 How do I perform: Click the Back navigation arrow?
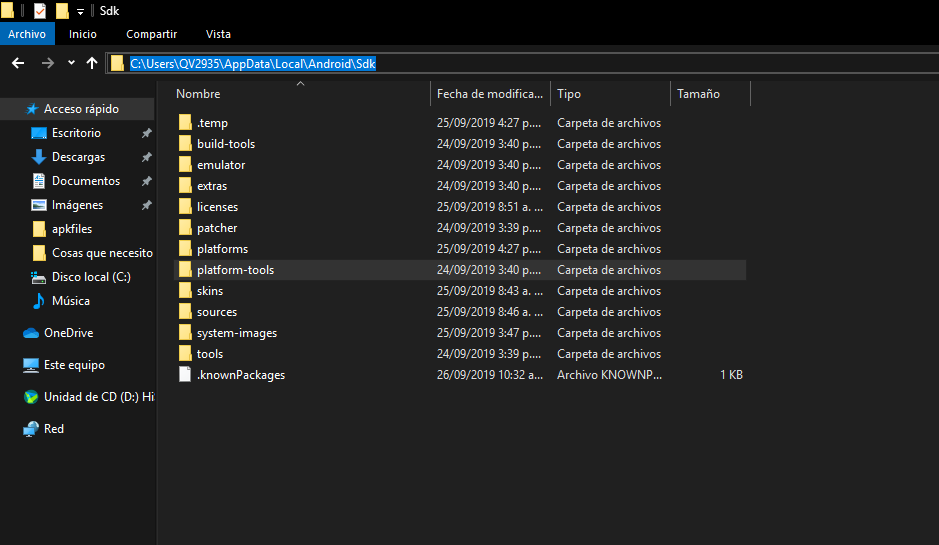click(17, 63)
